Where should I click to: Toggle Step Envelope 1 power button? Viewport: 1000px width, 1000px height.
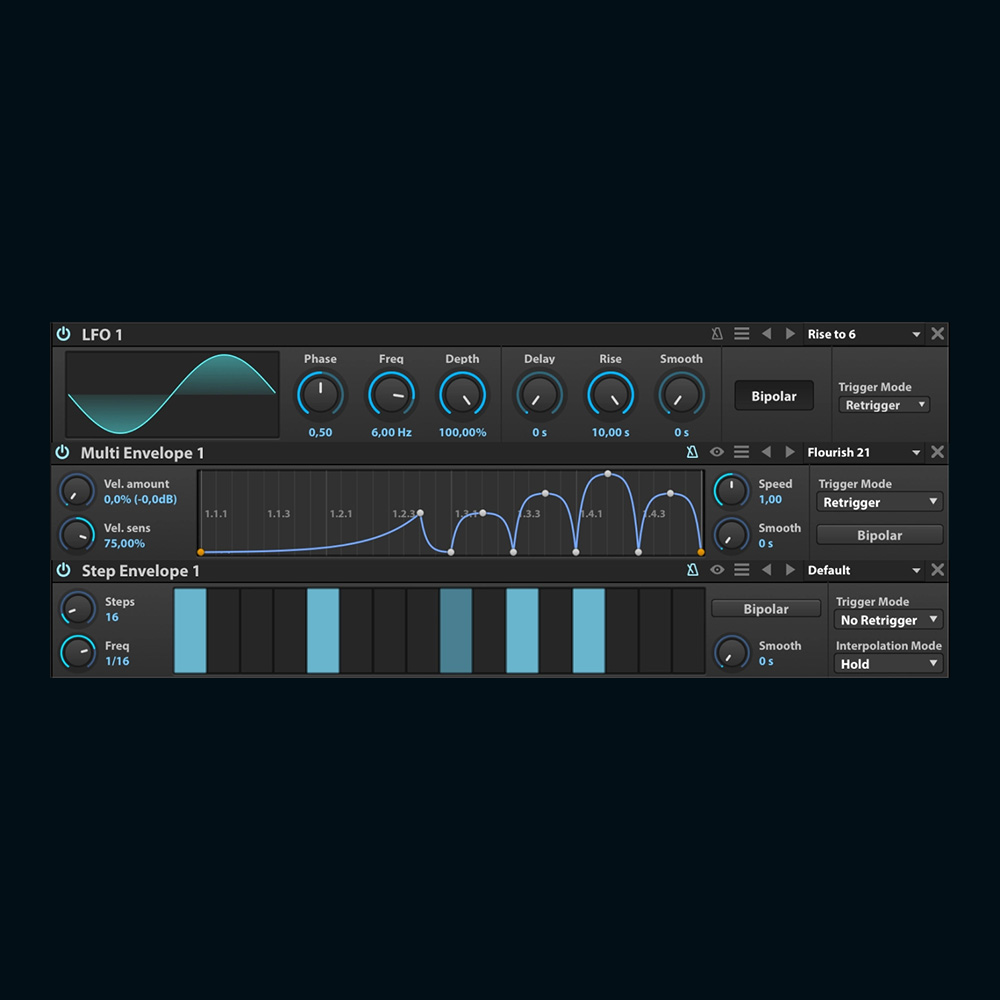pyautogui.click(x=64, y=570)
